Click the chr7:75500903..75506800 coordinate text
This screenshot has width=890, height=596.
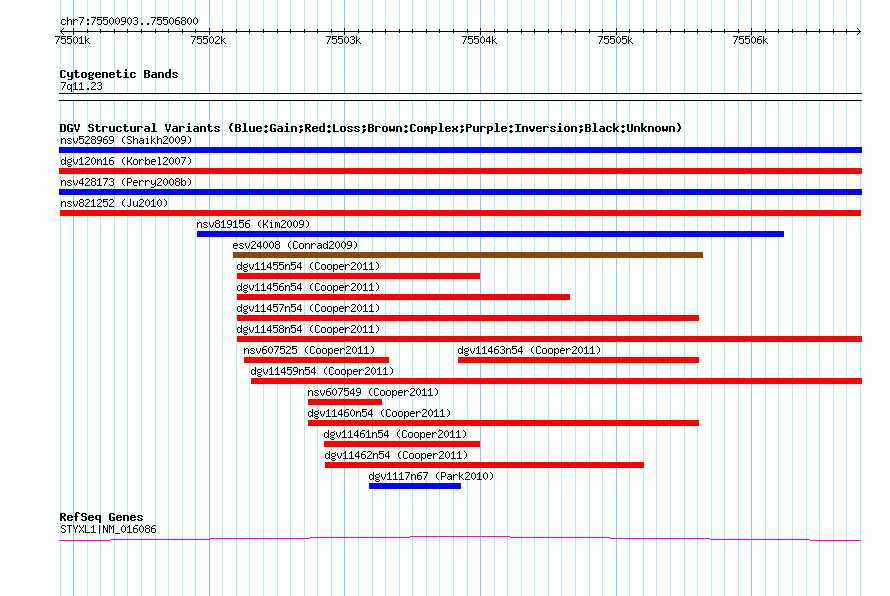point(129,21)
